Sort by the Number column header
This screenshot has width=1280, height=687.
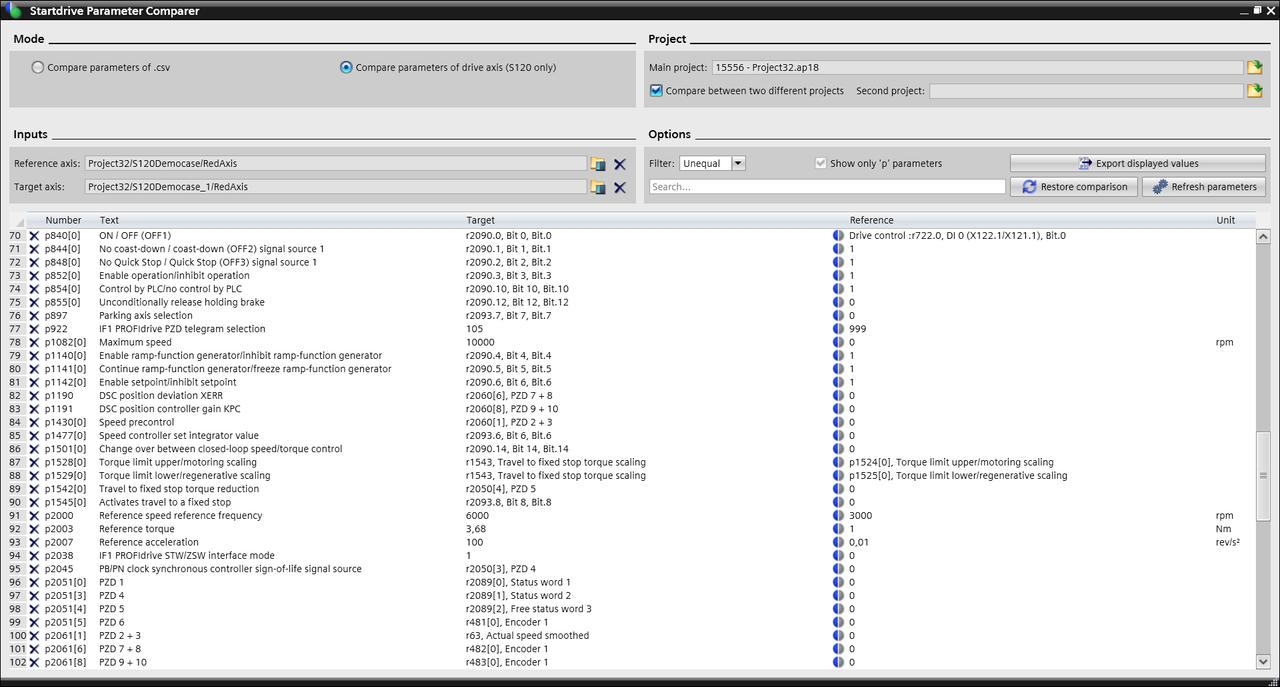click(x=63, y=220)
